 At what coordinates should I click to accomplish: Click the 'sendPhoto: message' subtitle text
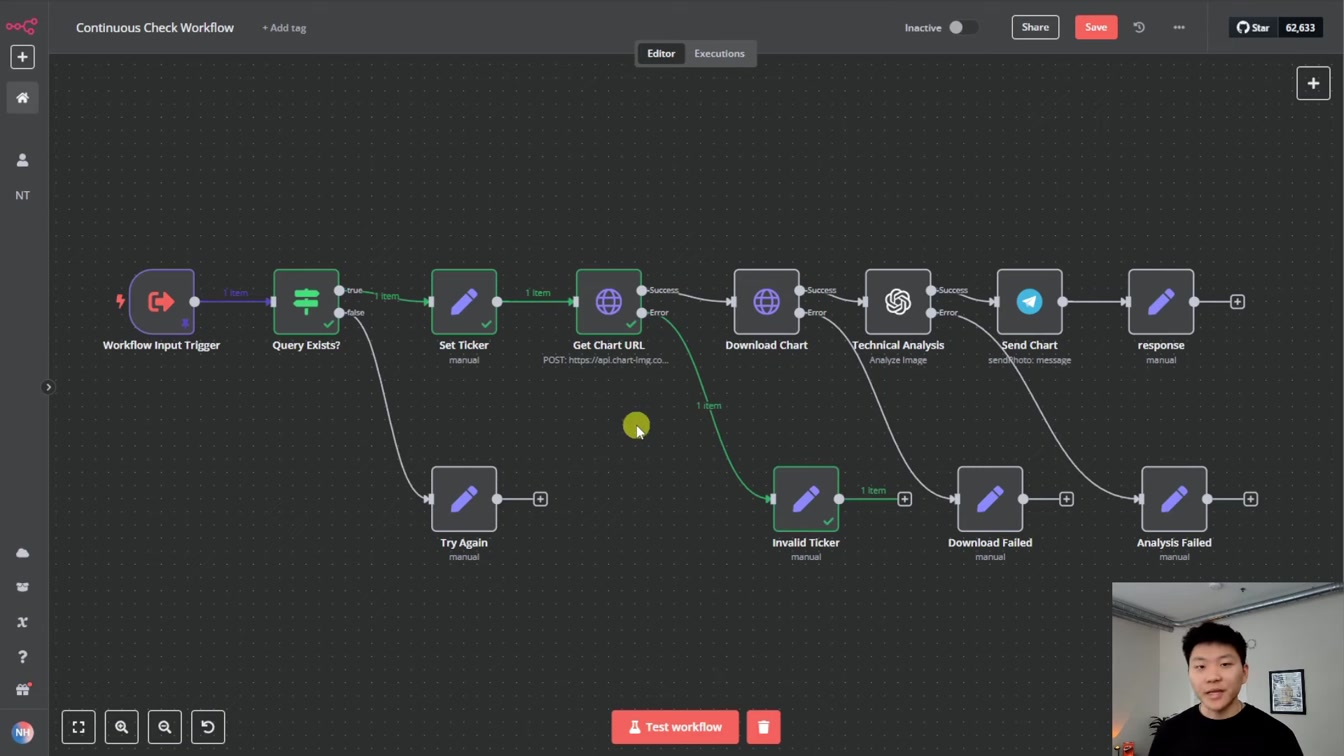[1029, 360]
